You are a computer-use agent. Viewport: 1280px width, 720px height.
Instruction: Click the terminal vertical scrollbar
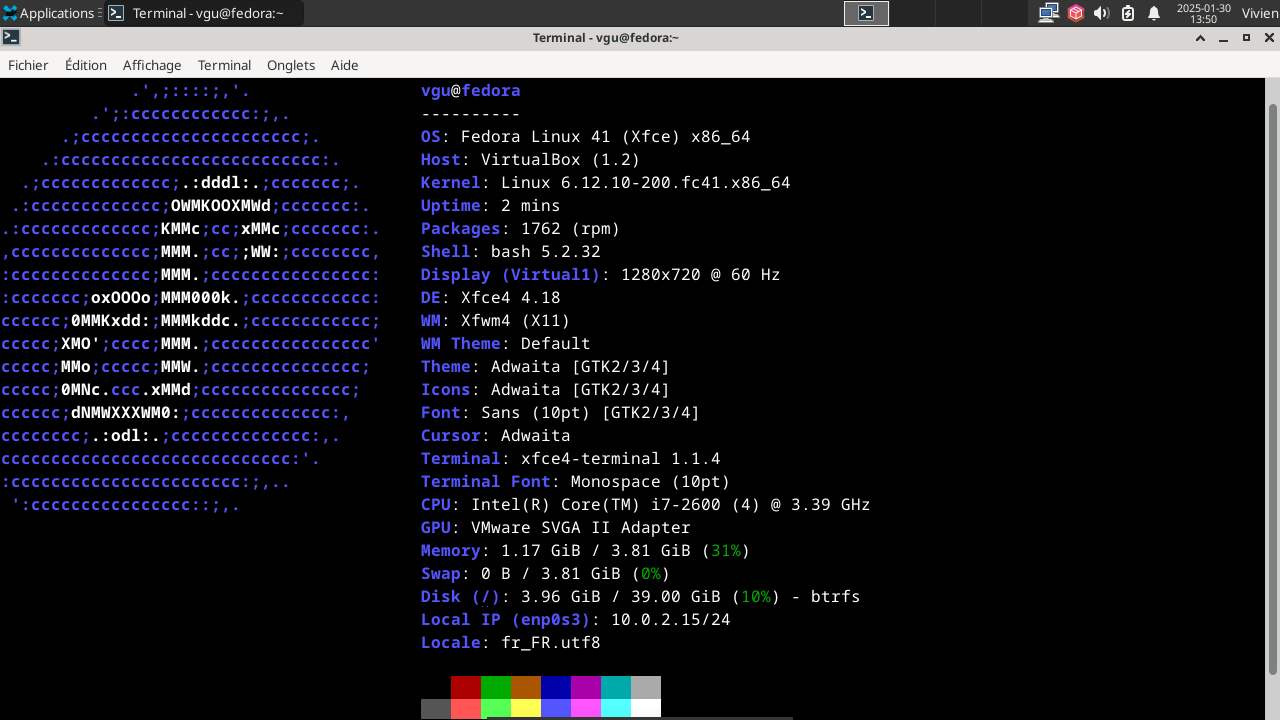coord(1273,390)
